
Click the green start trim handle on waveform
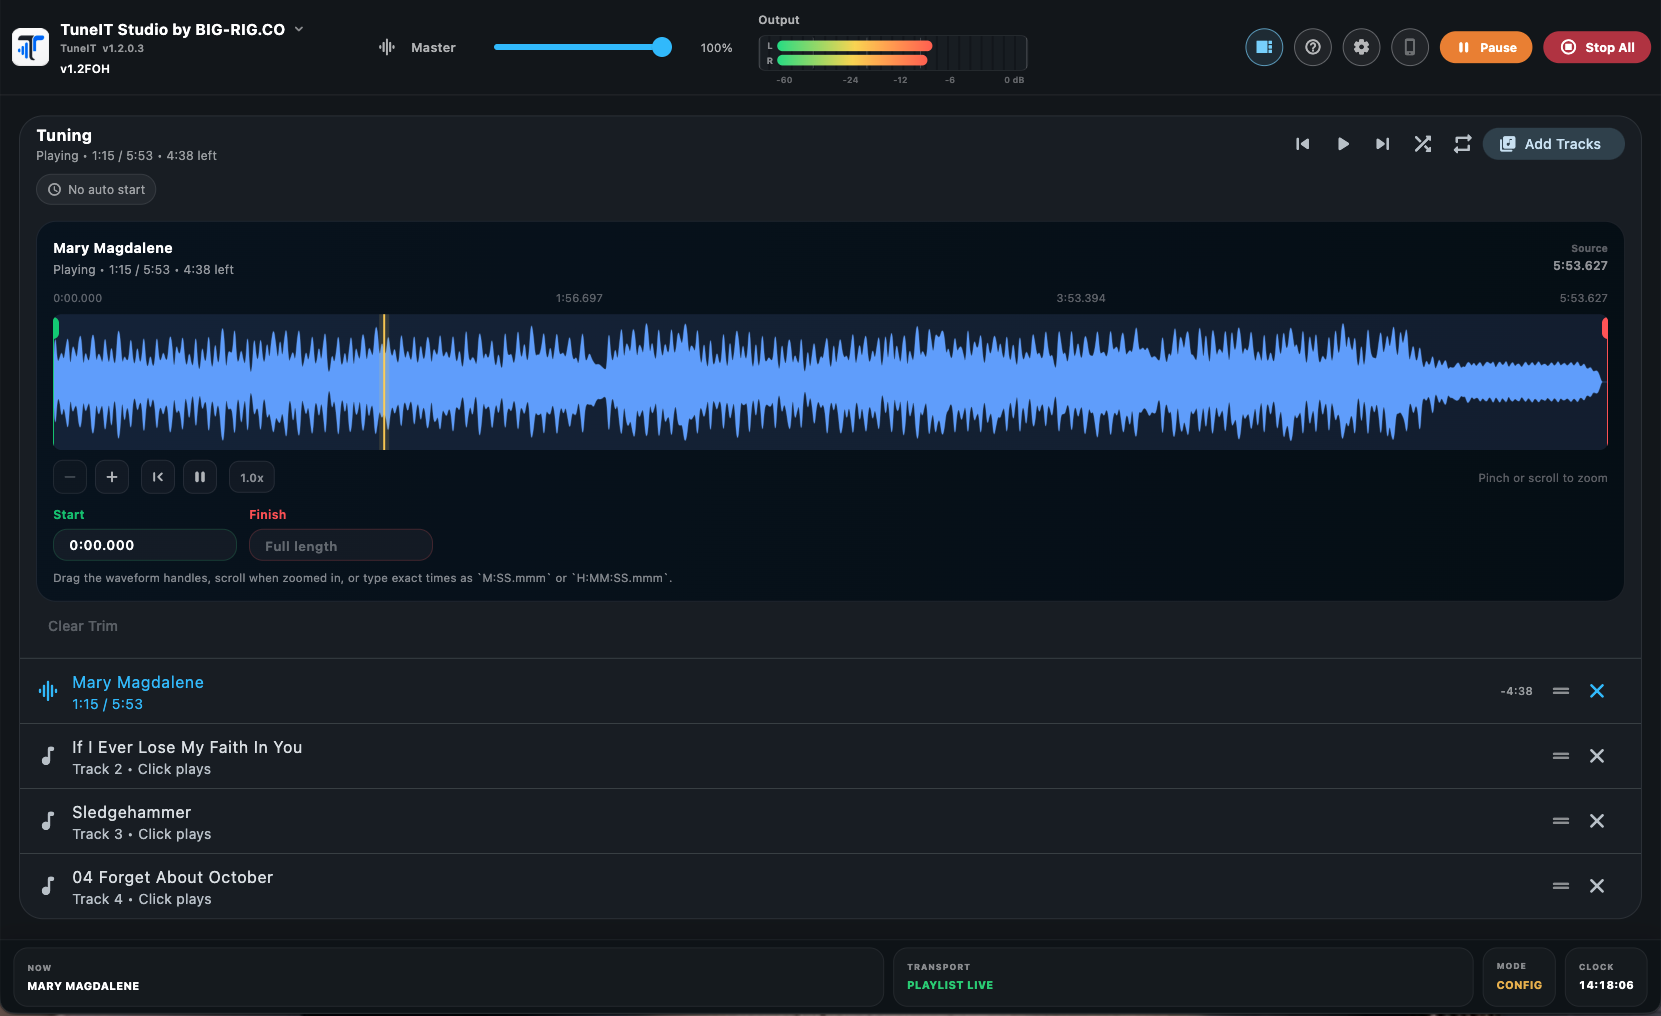click(x=56, y=327)
